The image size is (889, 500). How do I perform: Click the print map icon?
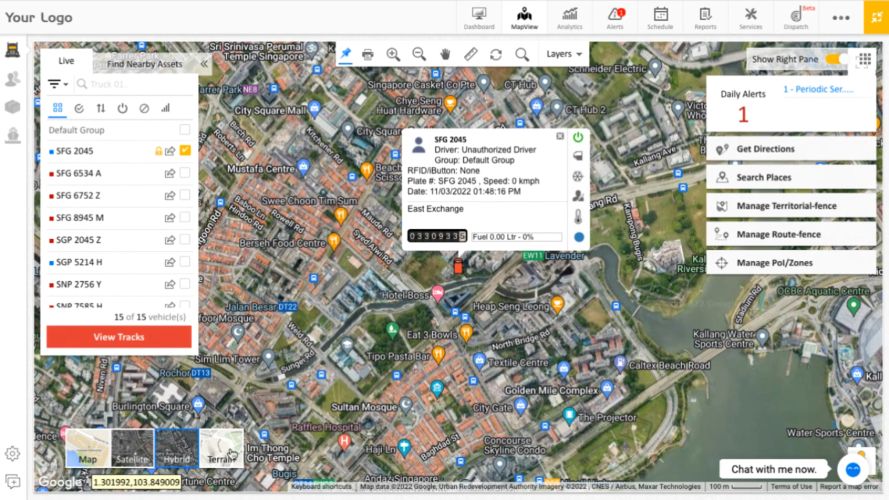tap(367, 54)
